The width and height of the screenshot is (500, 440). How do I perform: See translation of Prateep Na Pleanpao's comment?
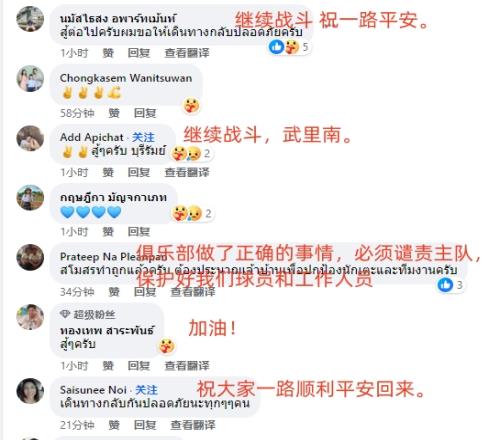pos(193,292)
